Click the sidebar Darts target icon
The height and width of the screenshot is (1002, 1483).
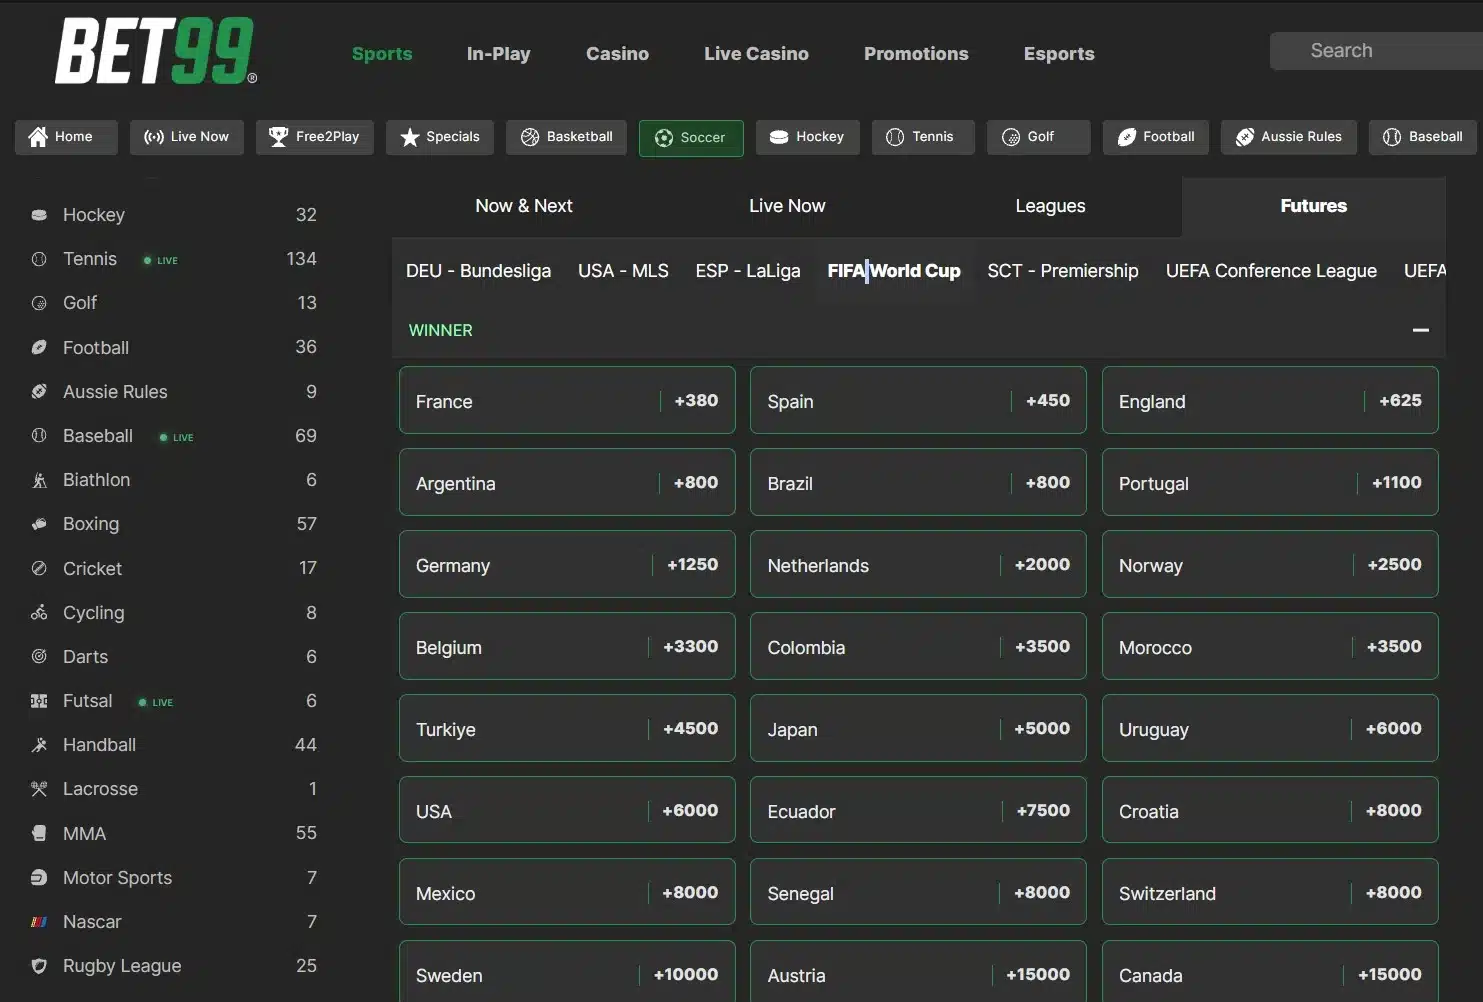coord(39,656)
